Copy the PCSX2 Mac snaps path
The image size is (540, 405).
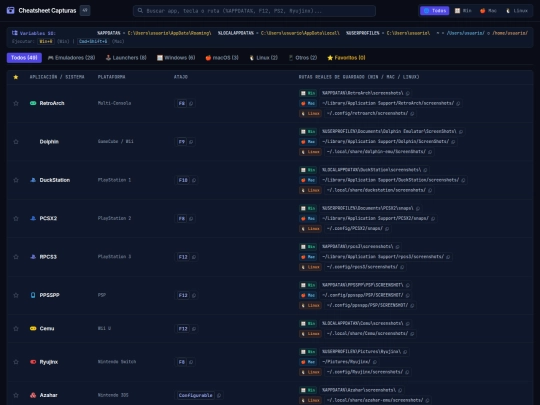tap(433, 218)
